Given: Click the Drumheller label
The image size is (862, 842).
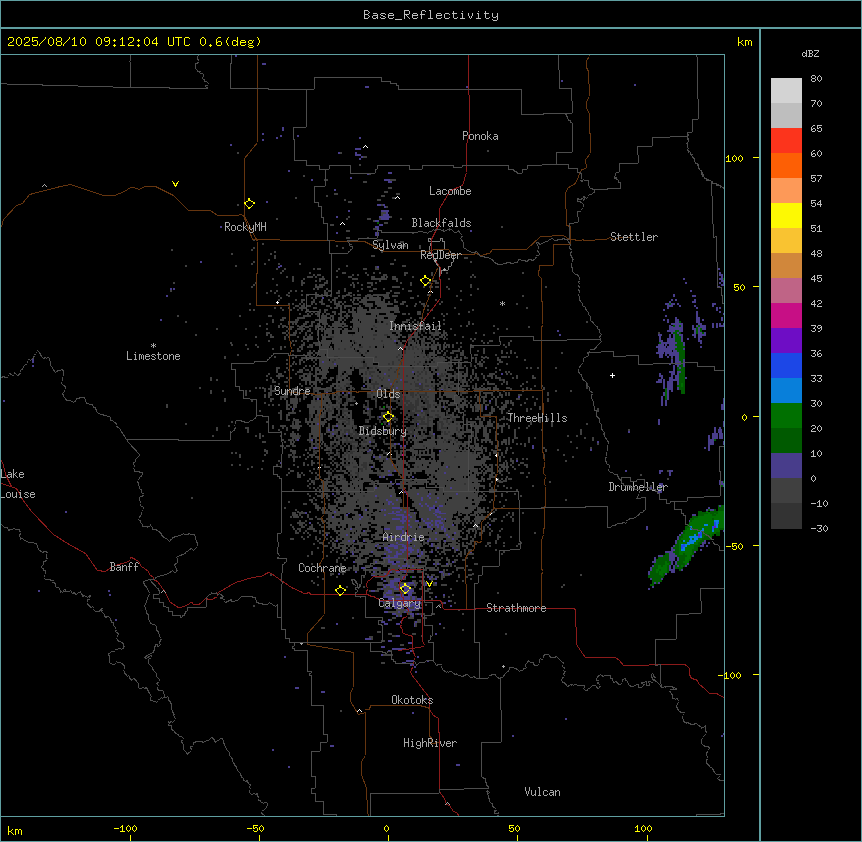Looking at the screenshot, I should point(638,487).
